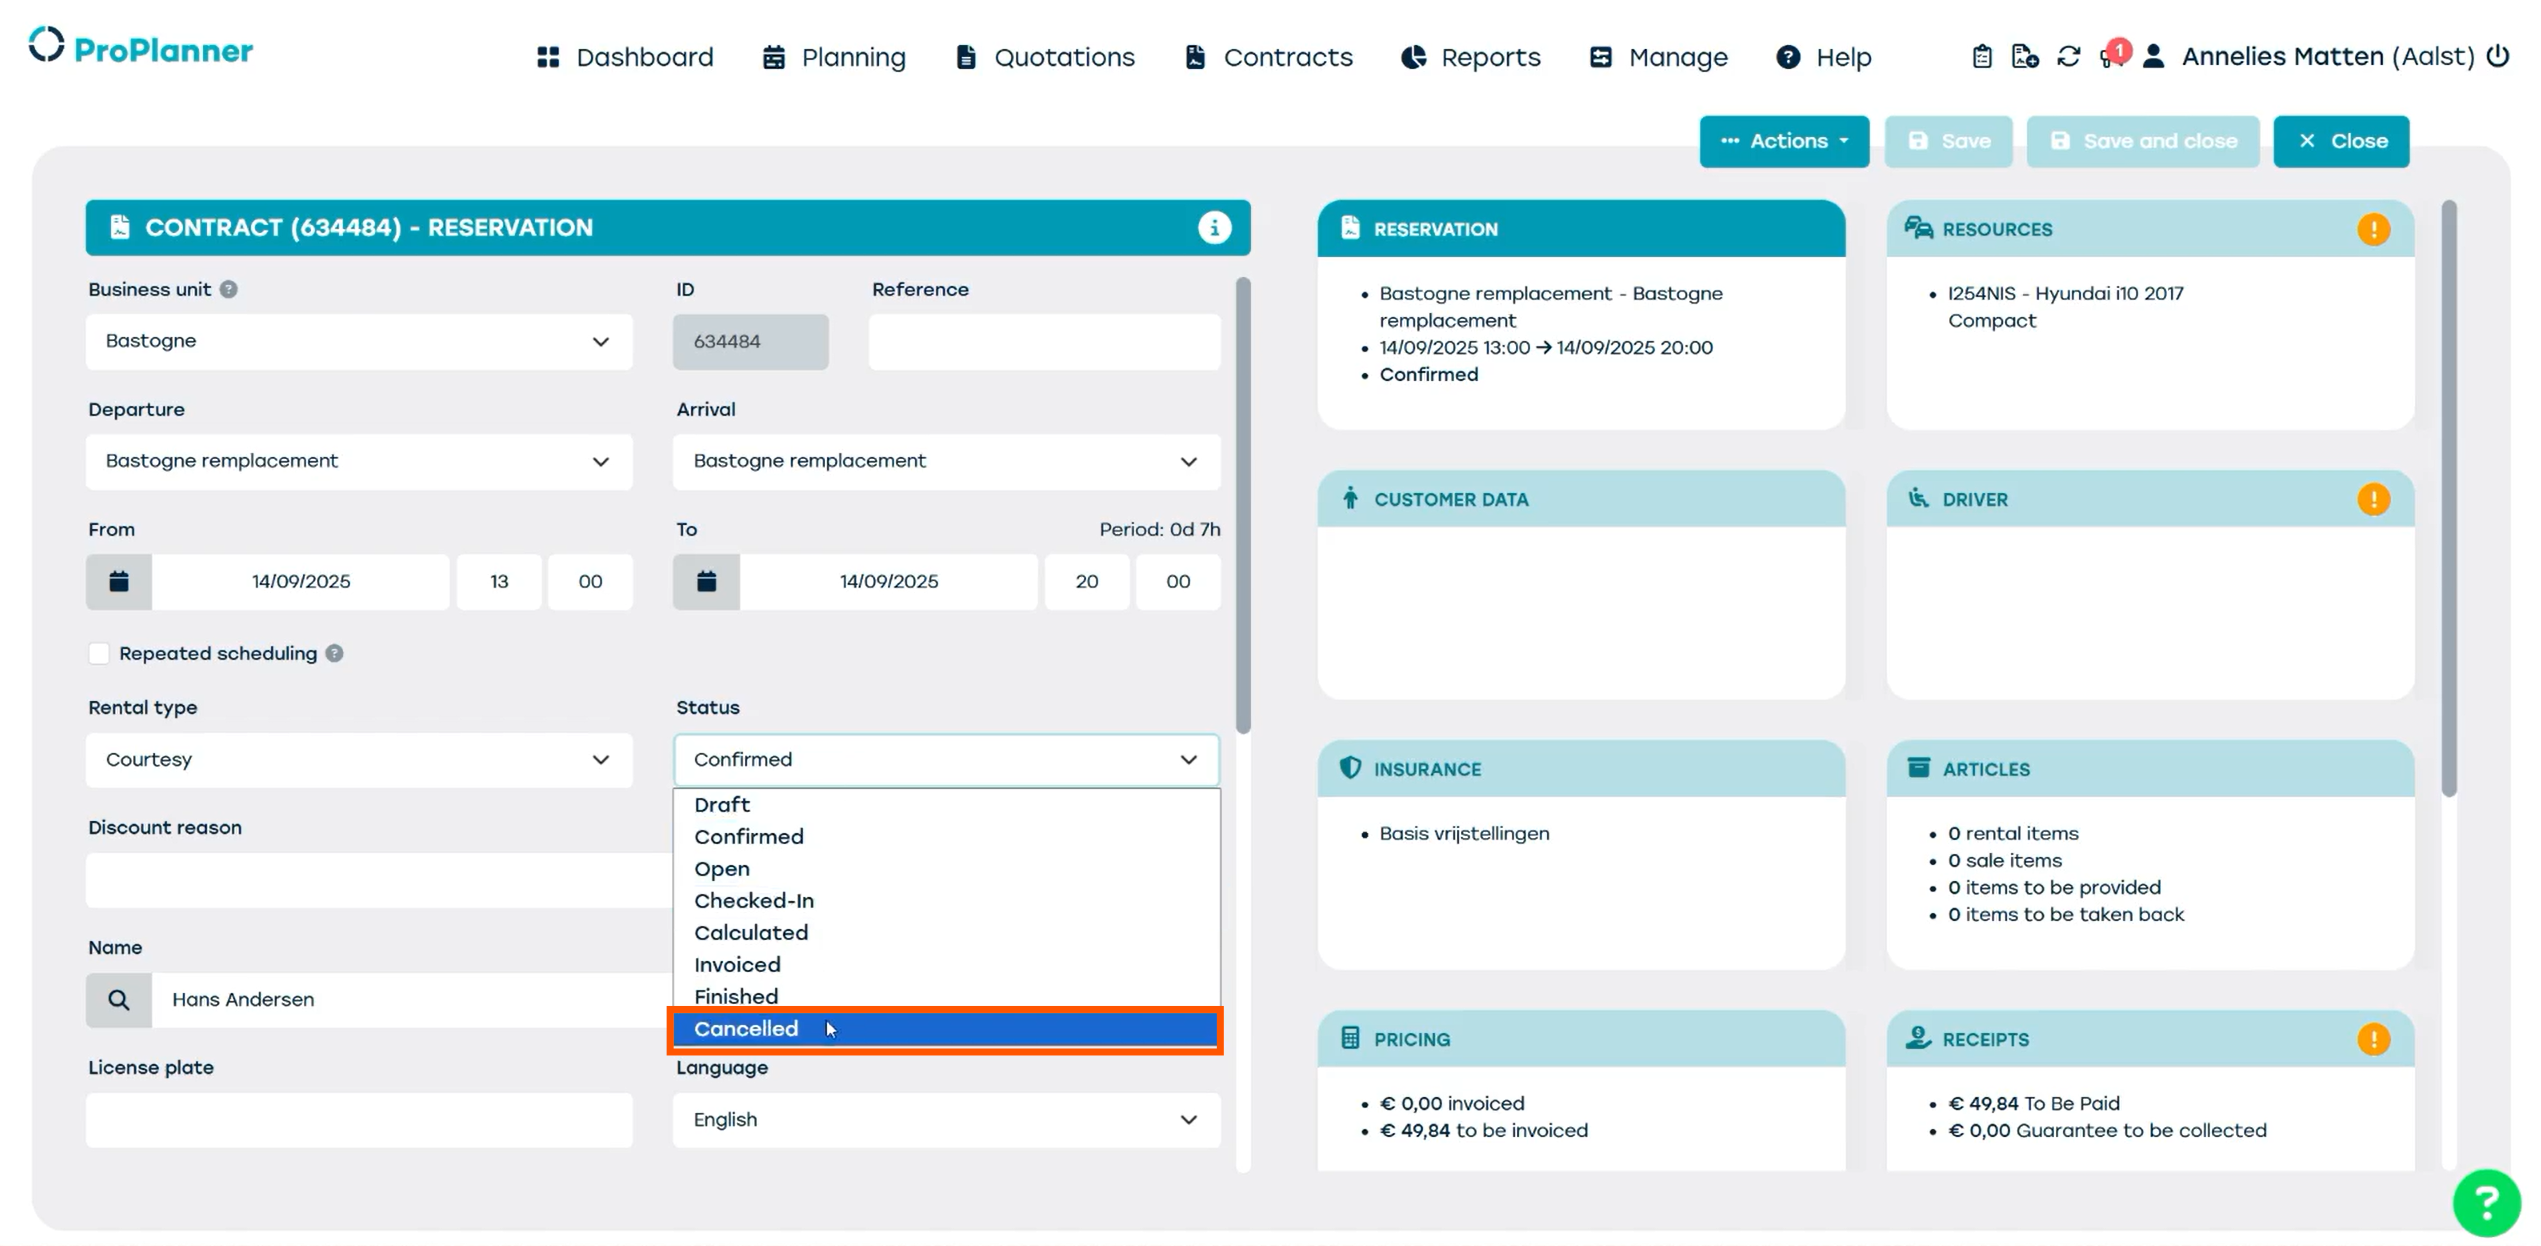Expand the Rental type Courtesy dropdown

pos(359,760)
